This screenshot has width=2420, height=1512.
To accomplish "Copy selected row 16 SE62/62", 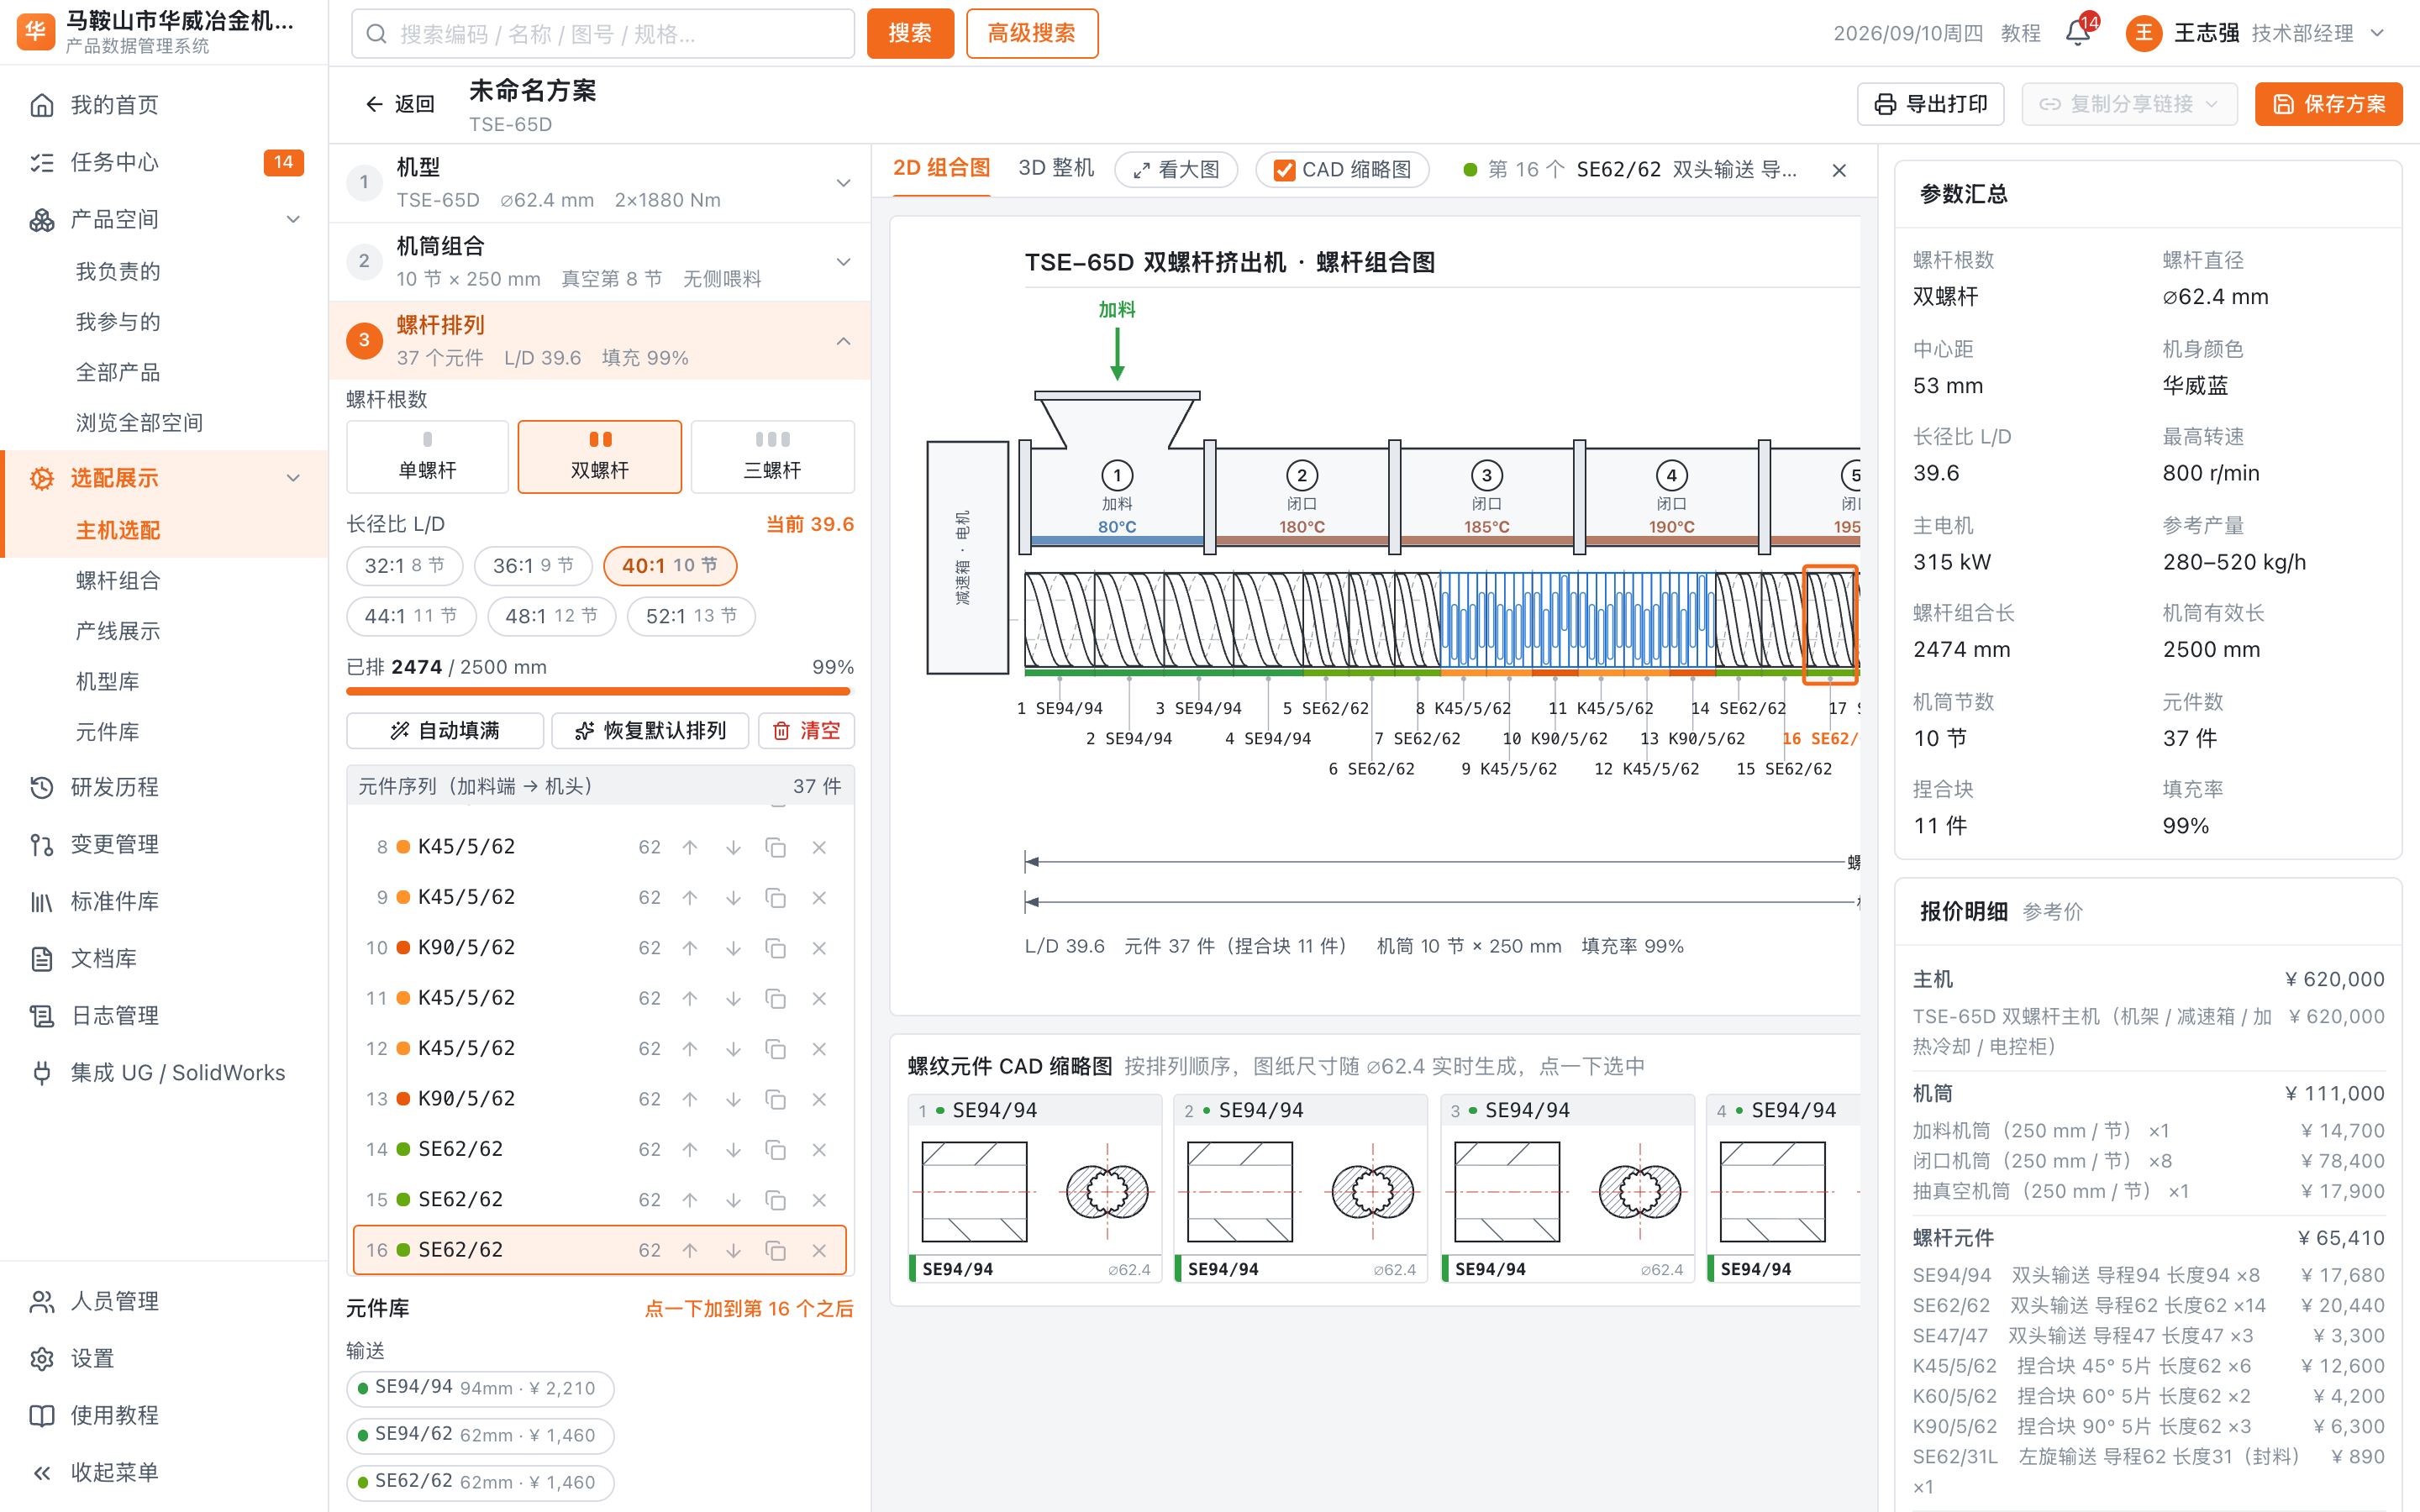I will [x=775, y=1251].
